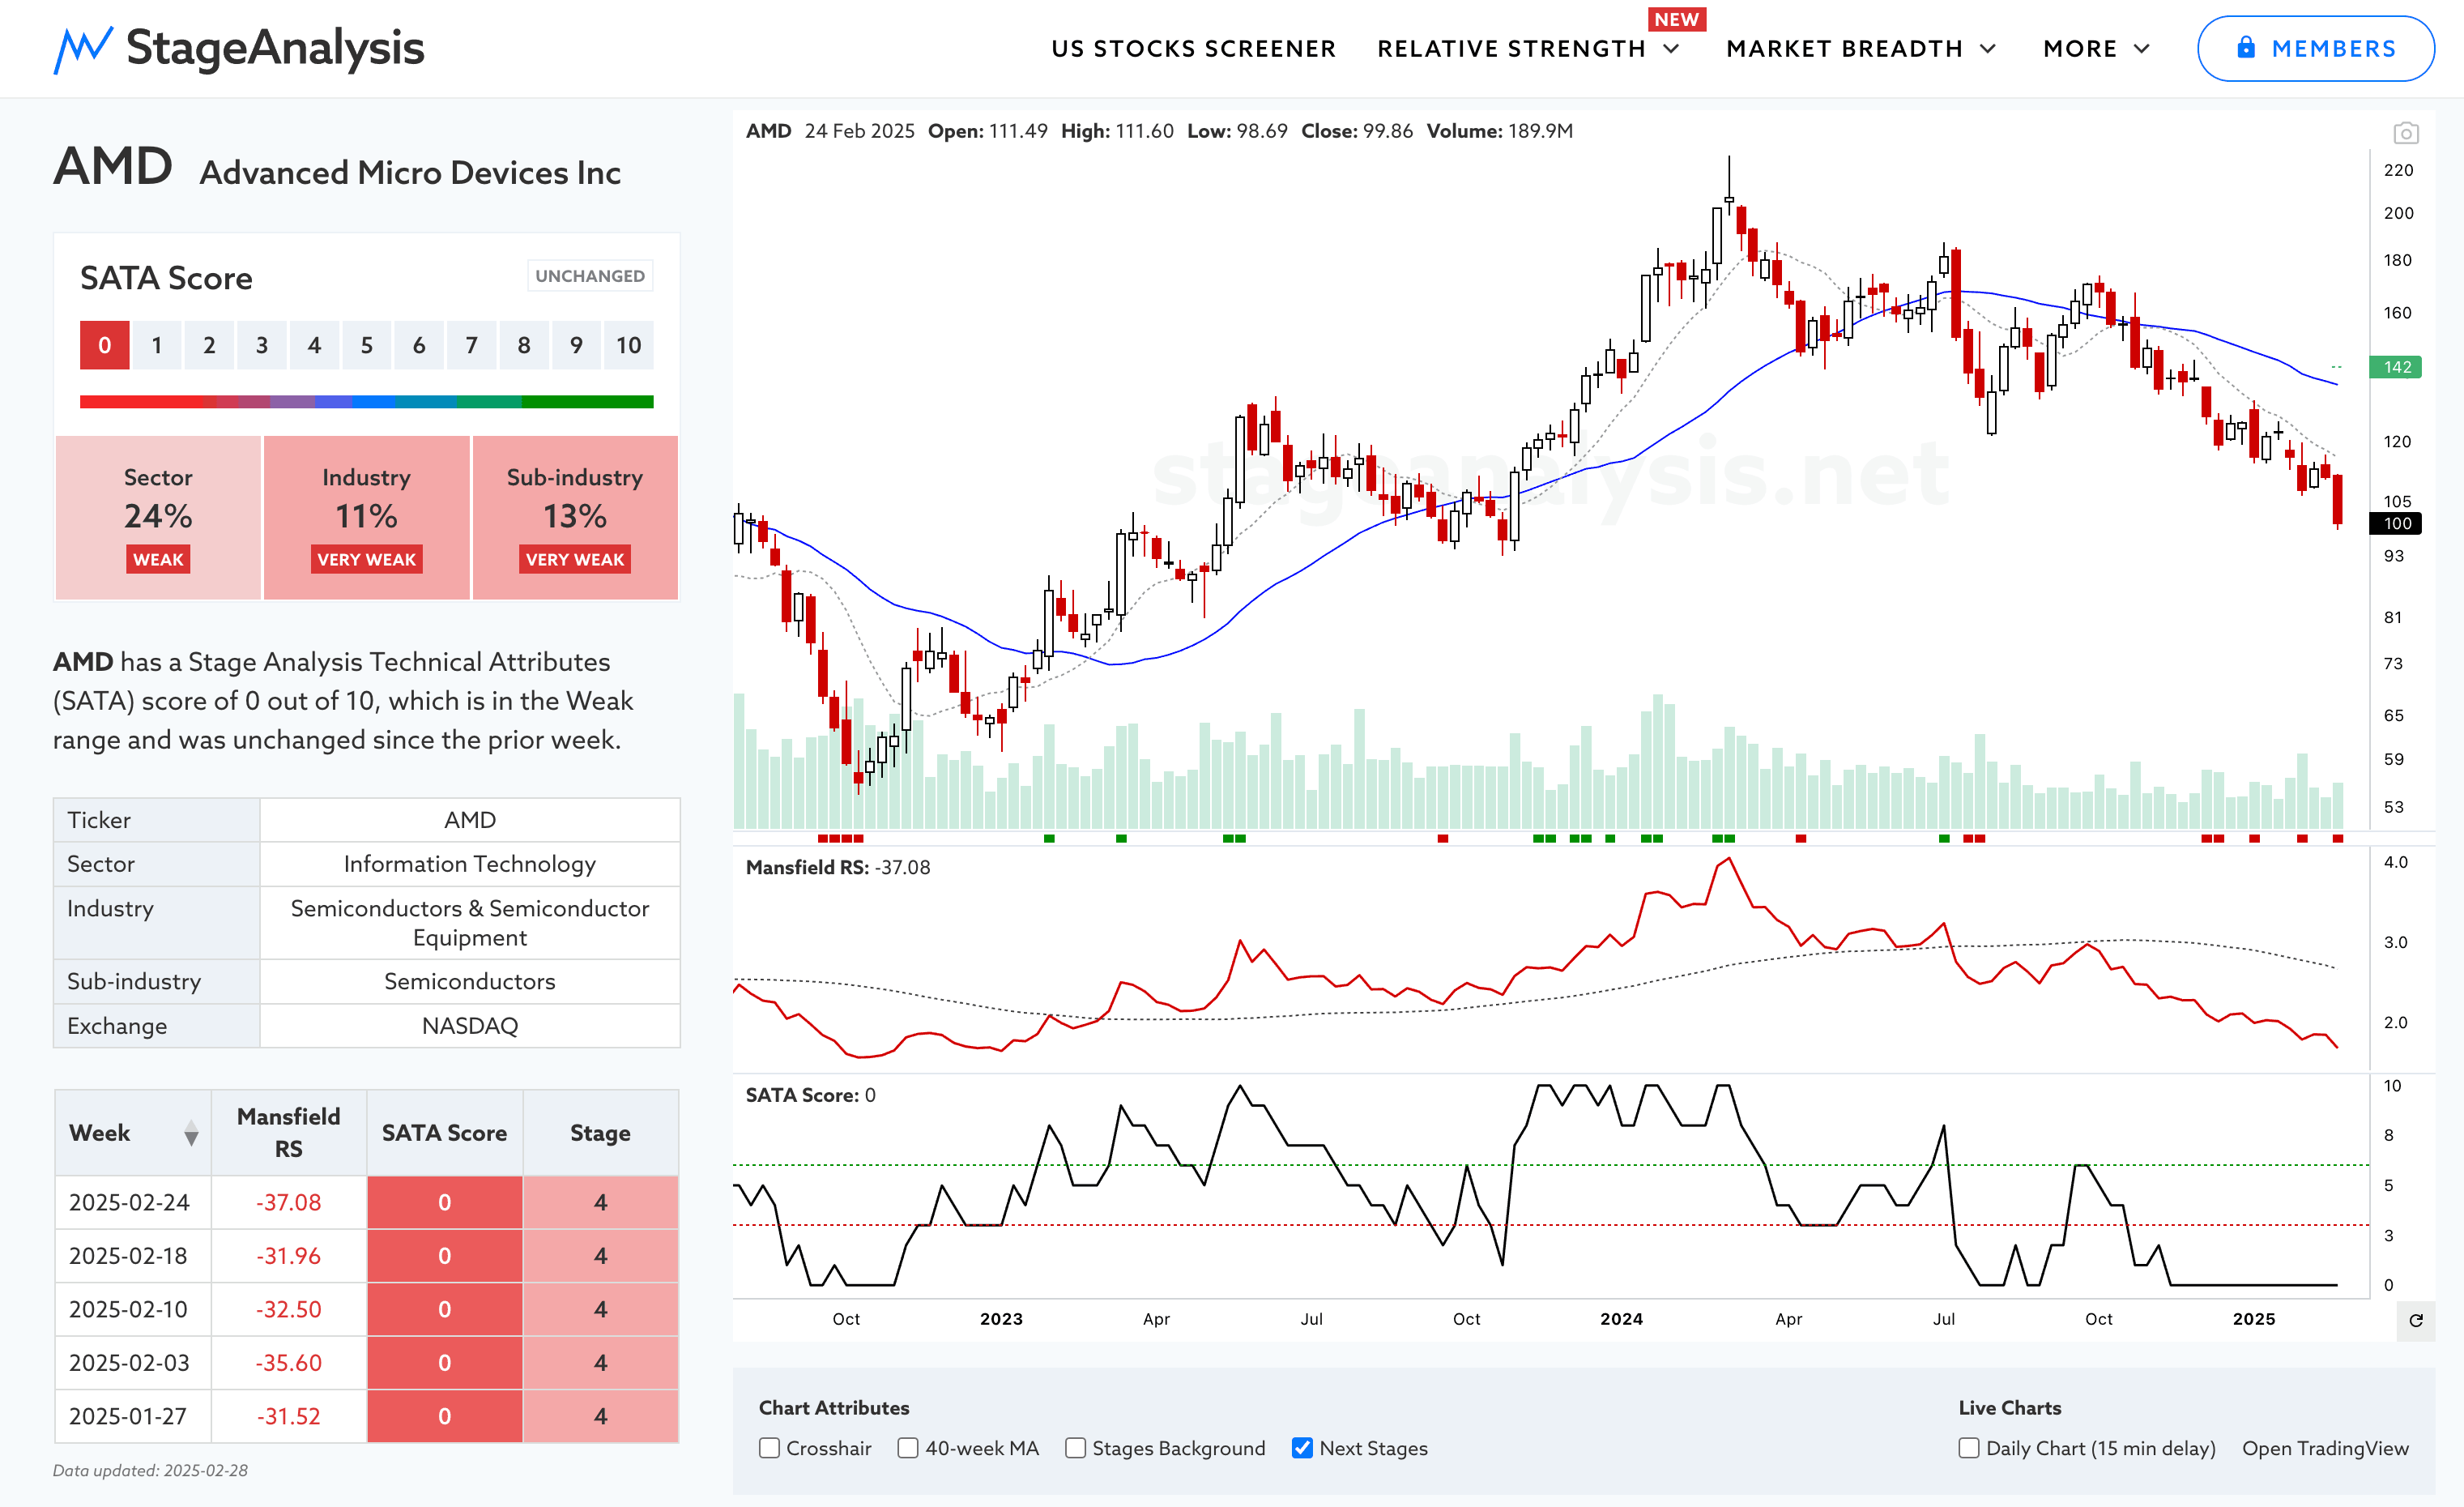Click the -35.60 Mansfield RS value

[289, 1363]
